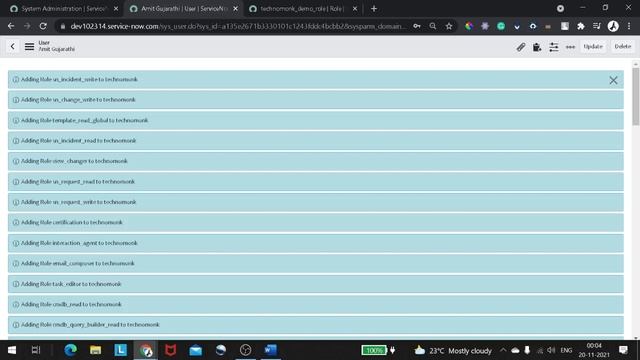Open more options ellipsis in form header

(570, 47)
